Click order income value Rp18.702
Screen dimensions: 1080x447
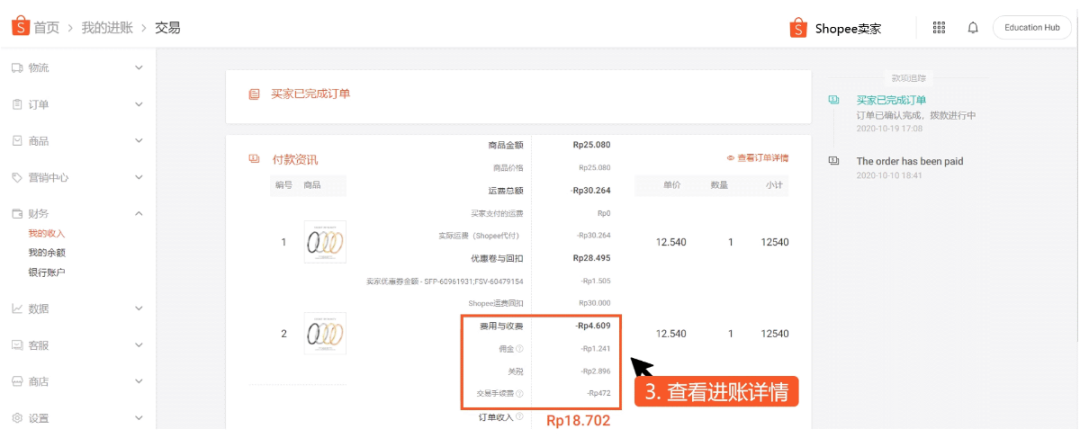579,421
